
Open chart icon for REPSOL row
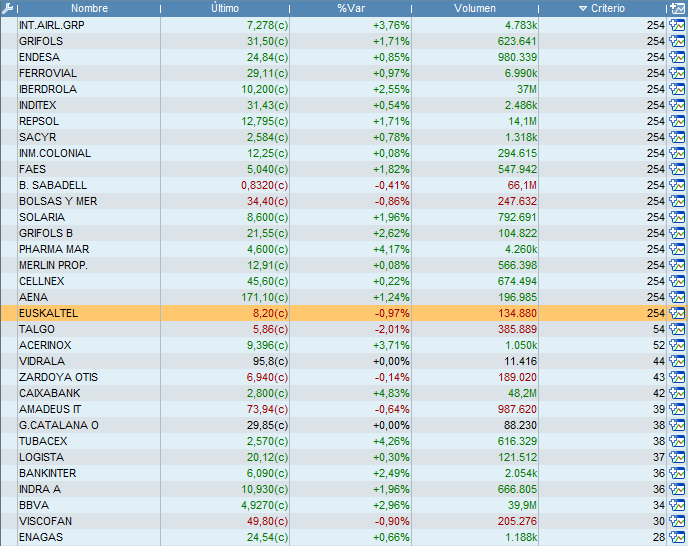point(677,121)
